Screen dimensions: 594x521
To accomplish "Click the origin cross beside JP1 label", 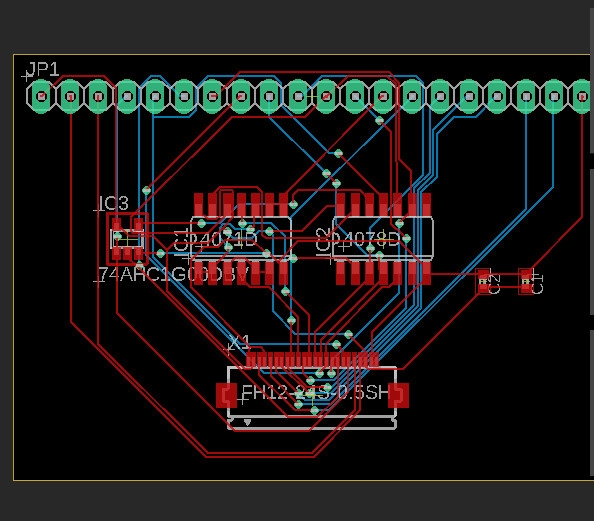I will pyautogui.click(x=27, y=77).
